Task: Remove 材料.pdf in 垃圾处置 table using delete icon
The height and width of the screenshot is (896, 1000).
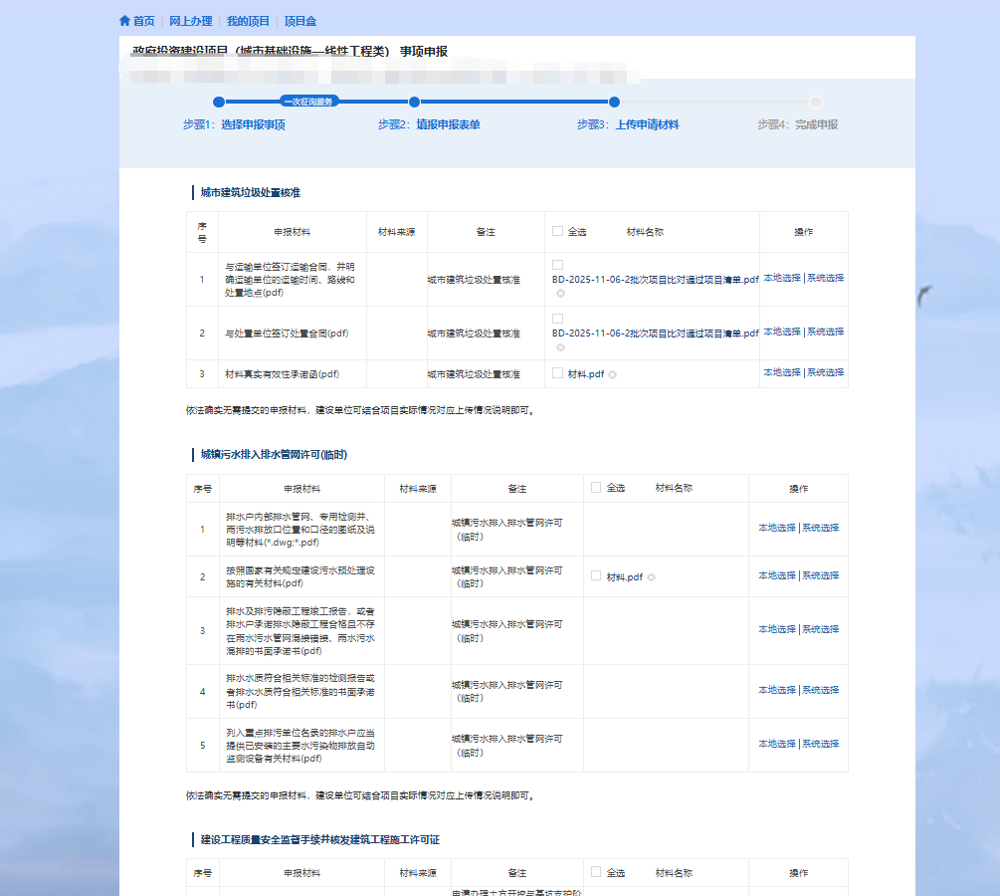Action: click(x=613, y=372)
